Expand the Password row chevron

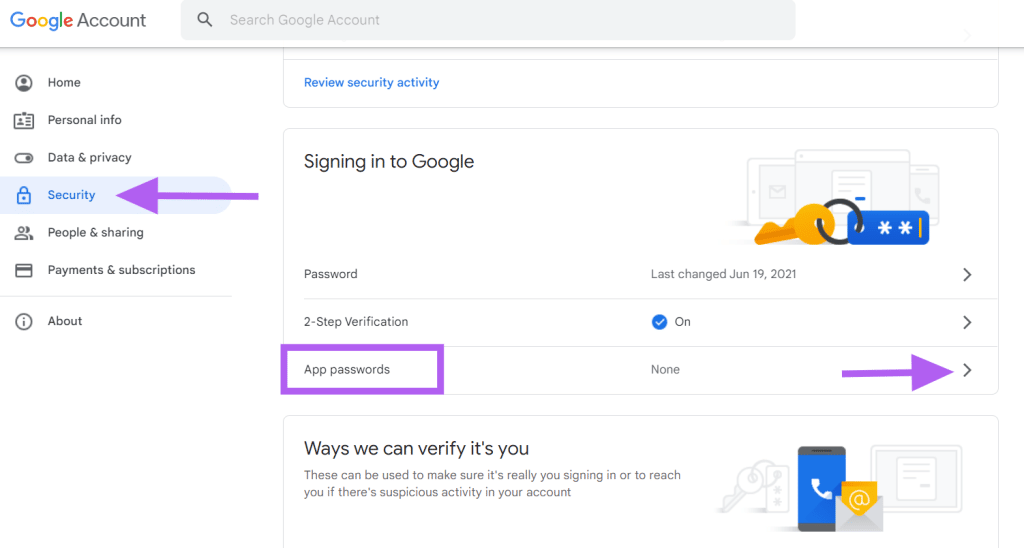pyautogui.click(x=967, y=275)
